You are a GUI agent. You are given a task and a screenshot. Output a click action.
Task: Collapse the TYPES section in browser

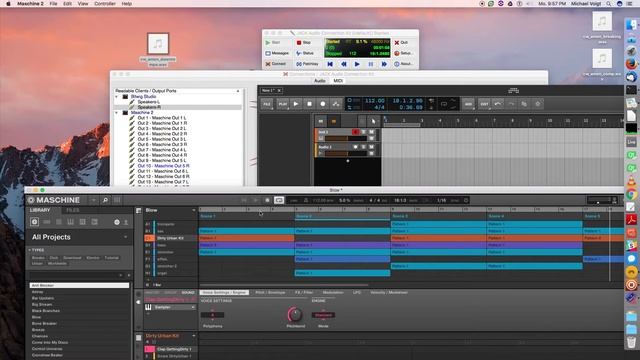(x=30, y=250)
